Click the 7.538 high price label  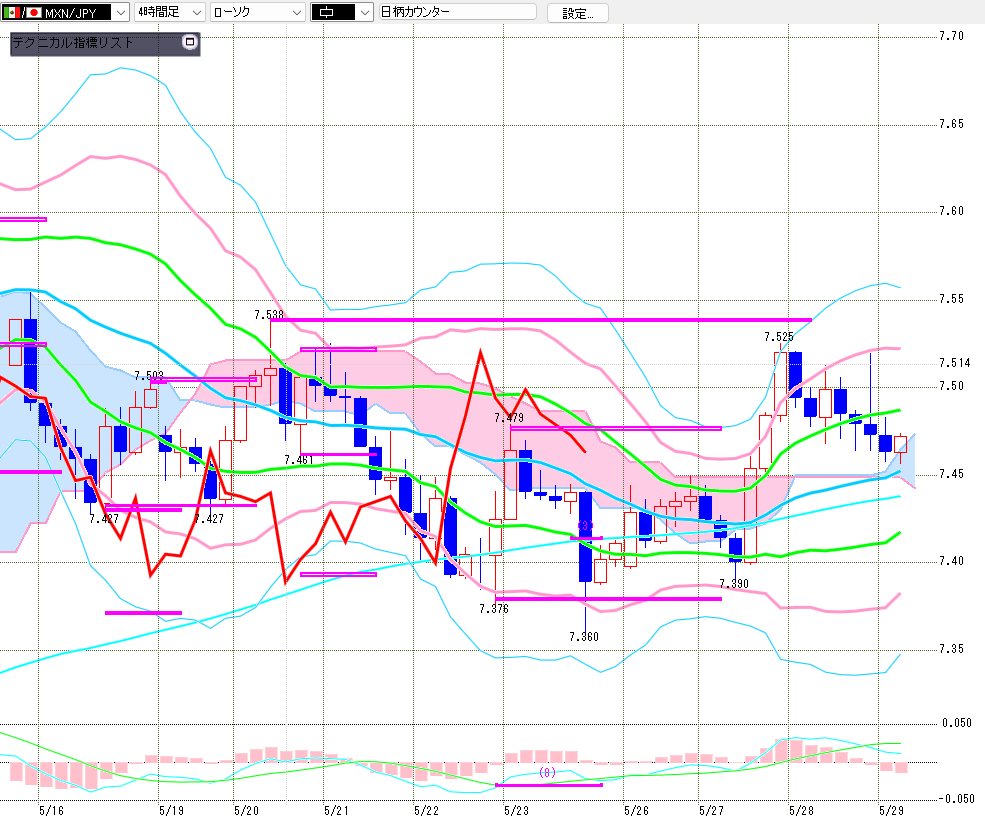click(269, 314)
